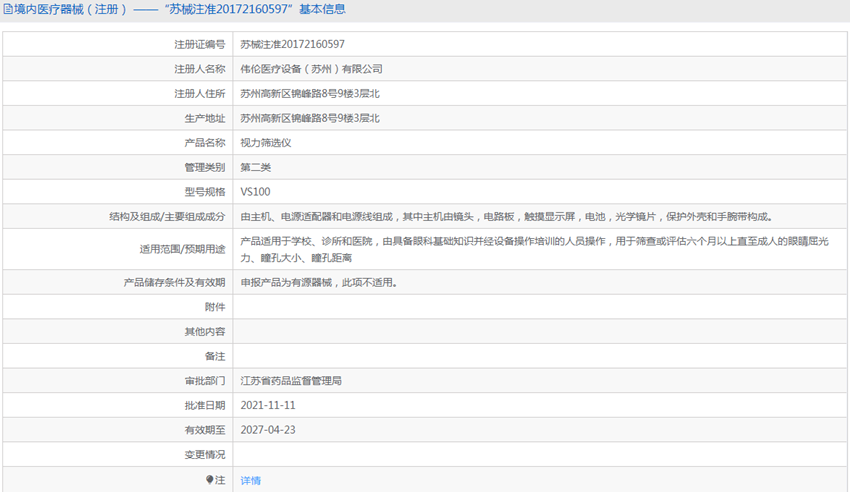Click the 注册人住所 address value

click(309, 94)
